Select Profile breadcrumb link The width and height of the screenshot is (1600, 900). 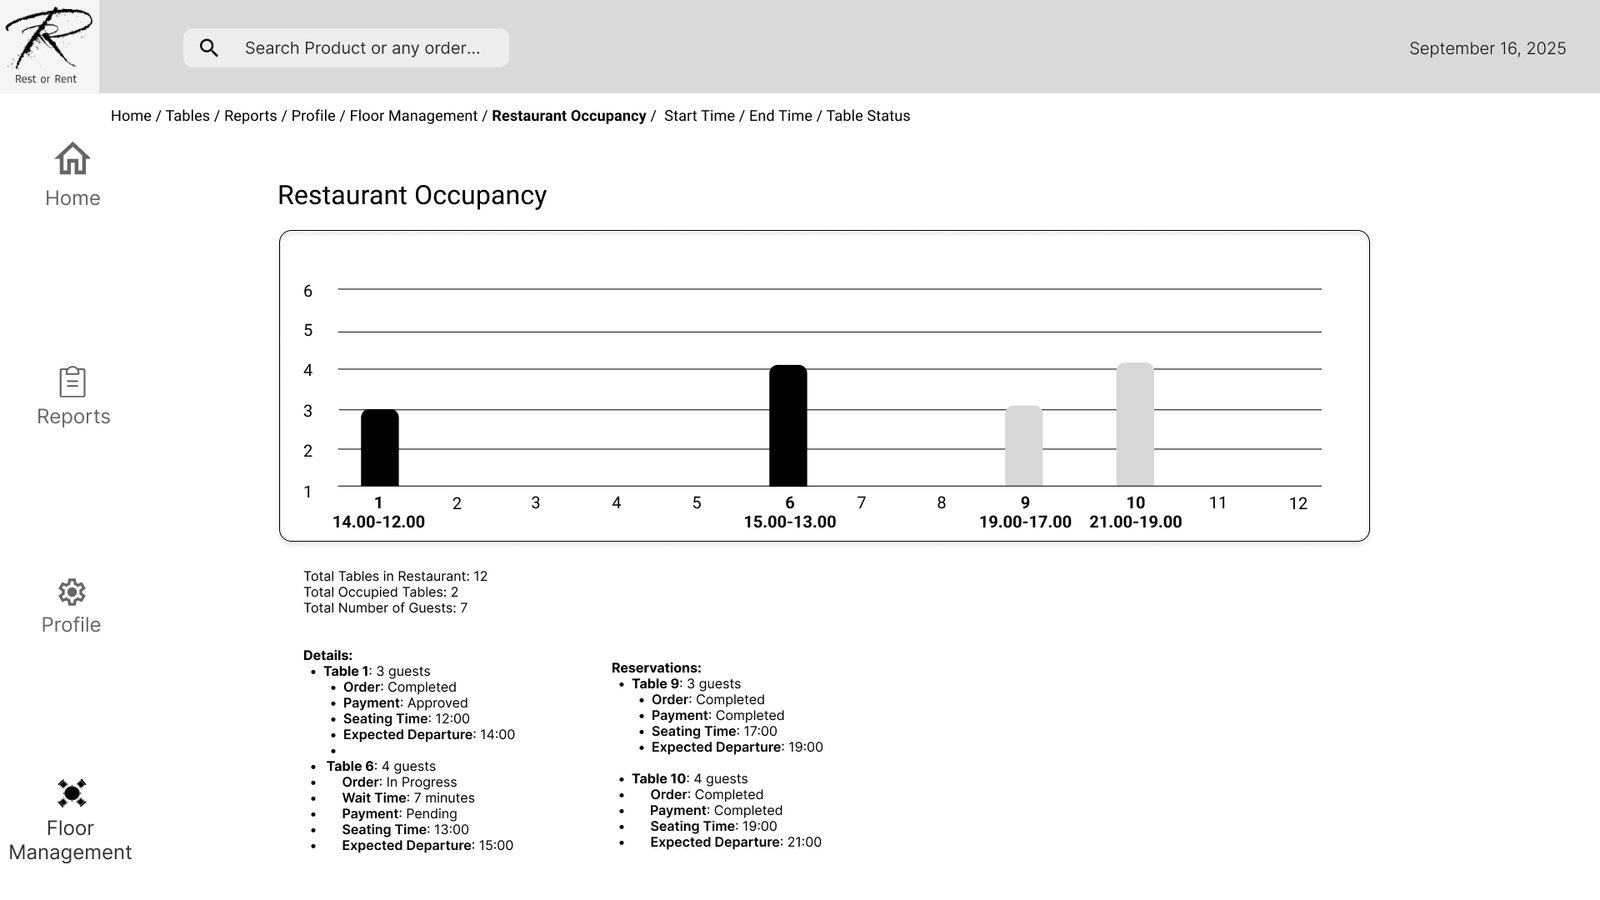(313, 116)
